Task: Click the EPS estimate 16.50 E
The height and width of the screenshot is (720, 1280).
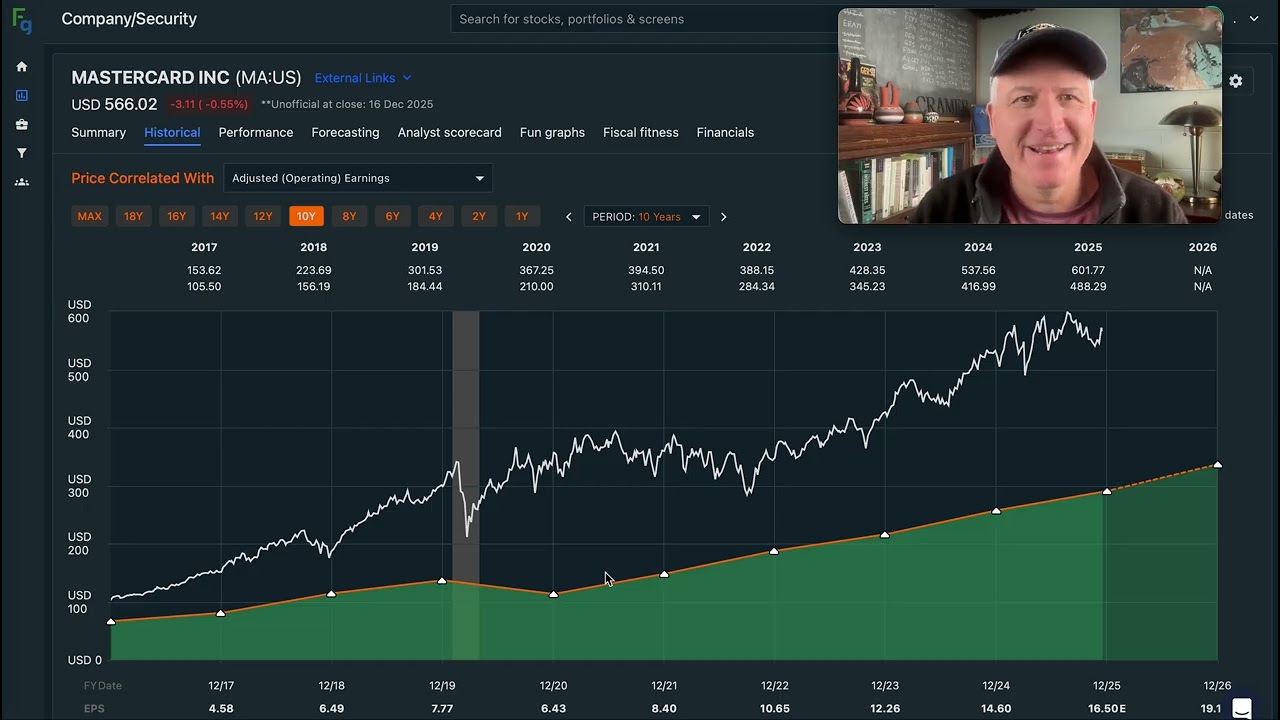Action: click(1107, 709)
